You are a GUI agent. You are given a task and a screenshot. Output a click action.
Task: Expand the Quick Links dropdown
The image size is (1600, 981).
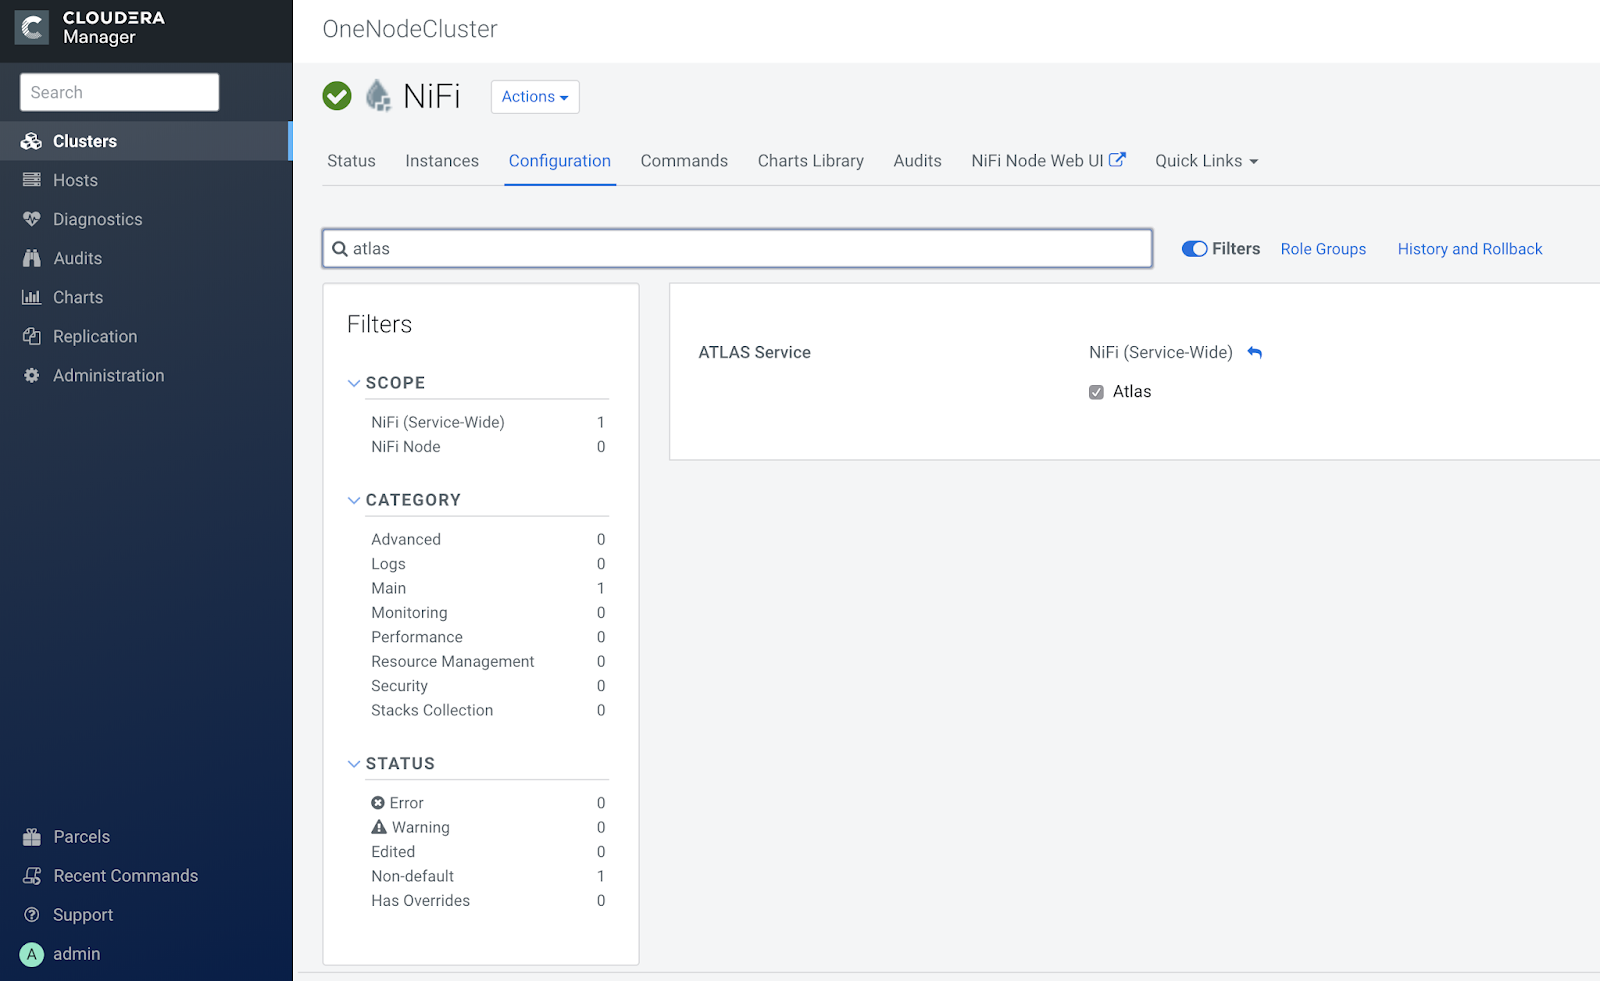[1206, 161]
